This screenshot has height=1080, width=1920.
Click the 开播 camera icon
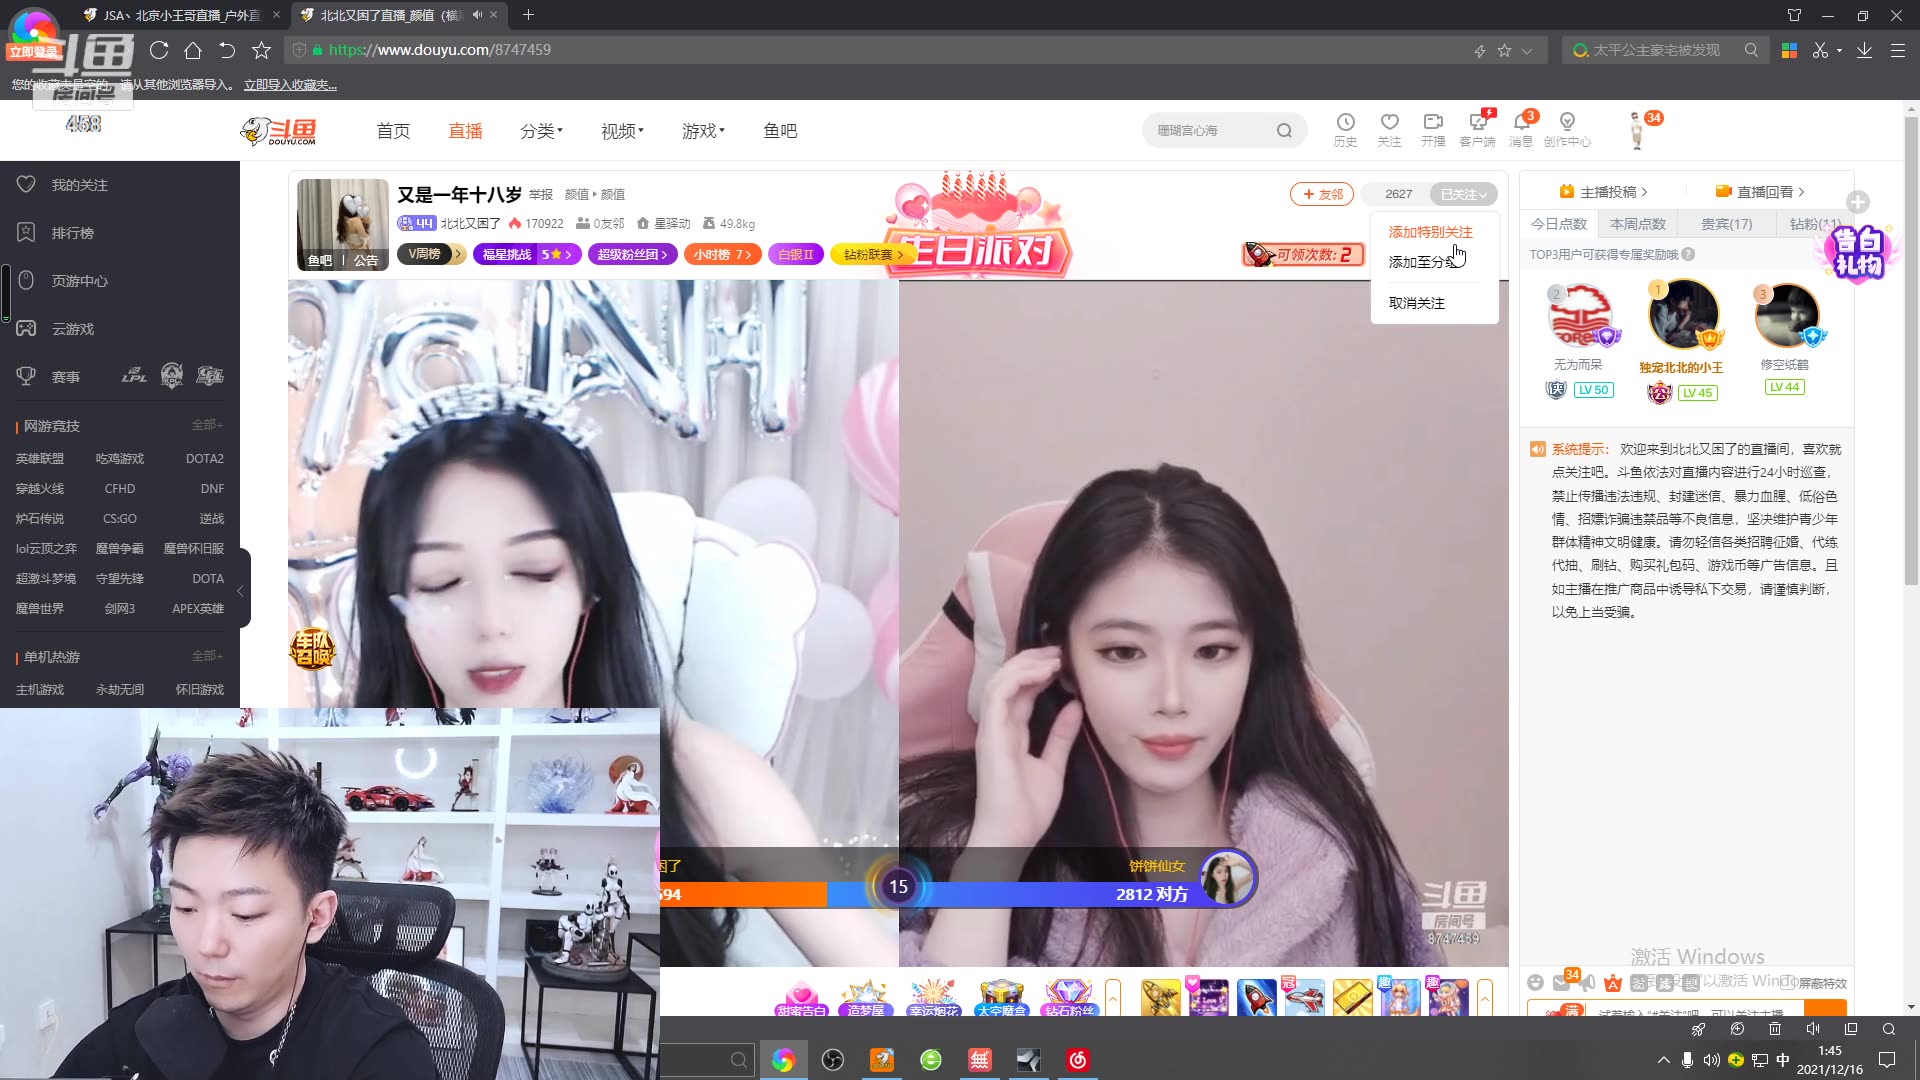point(1433,130)
